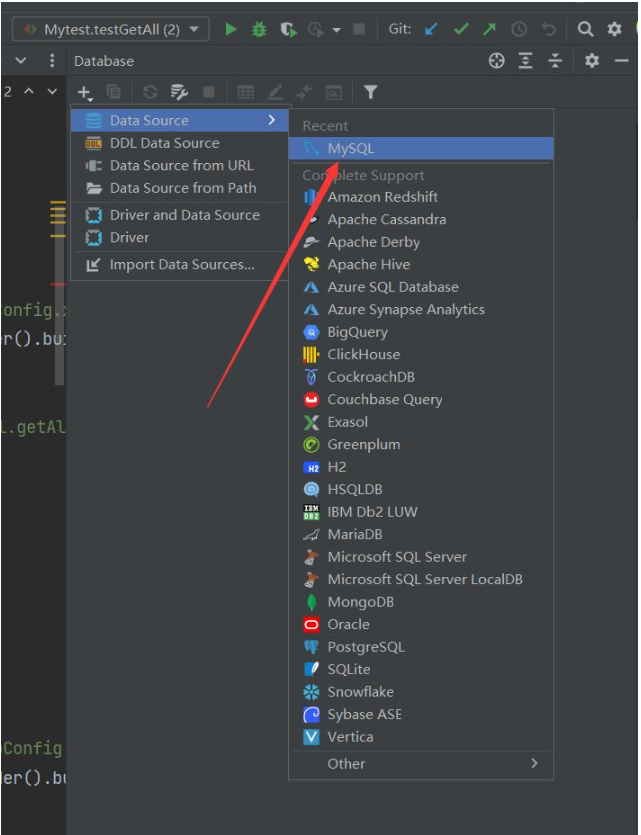Viewport: 641px width, 835px height.
Task: Select ClickHouse data source
Action: pyautogui.click(x=421, y=354)
